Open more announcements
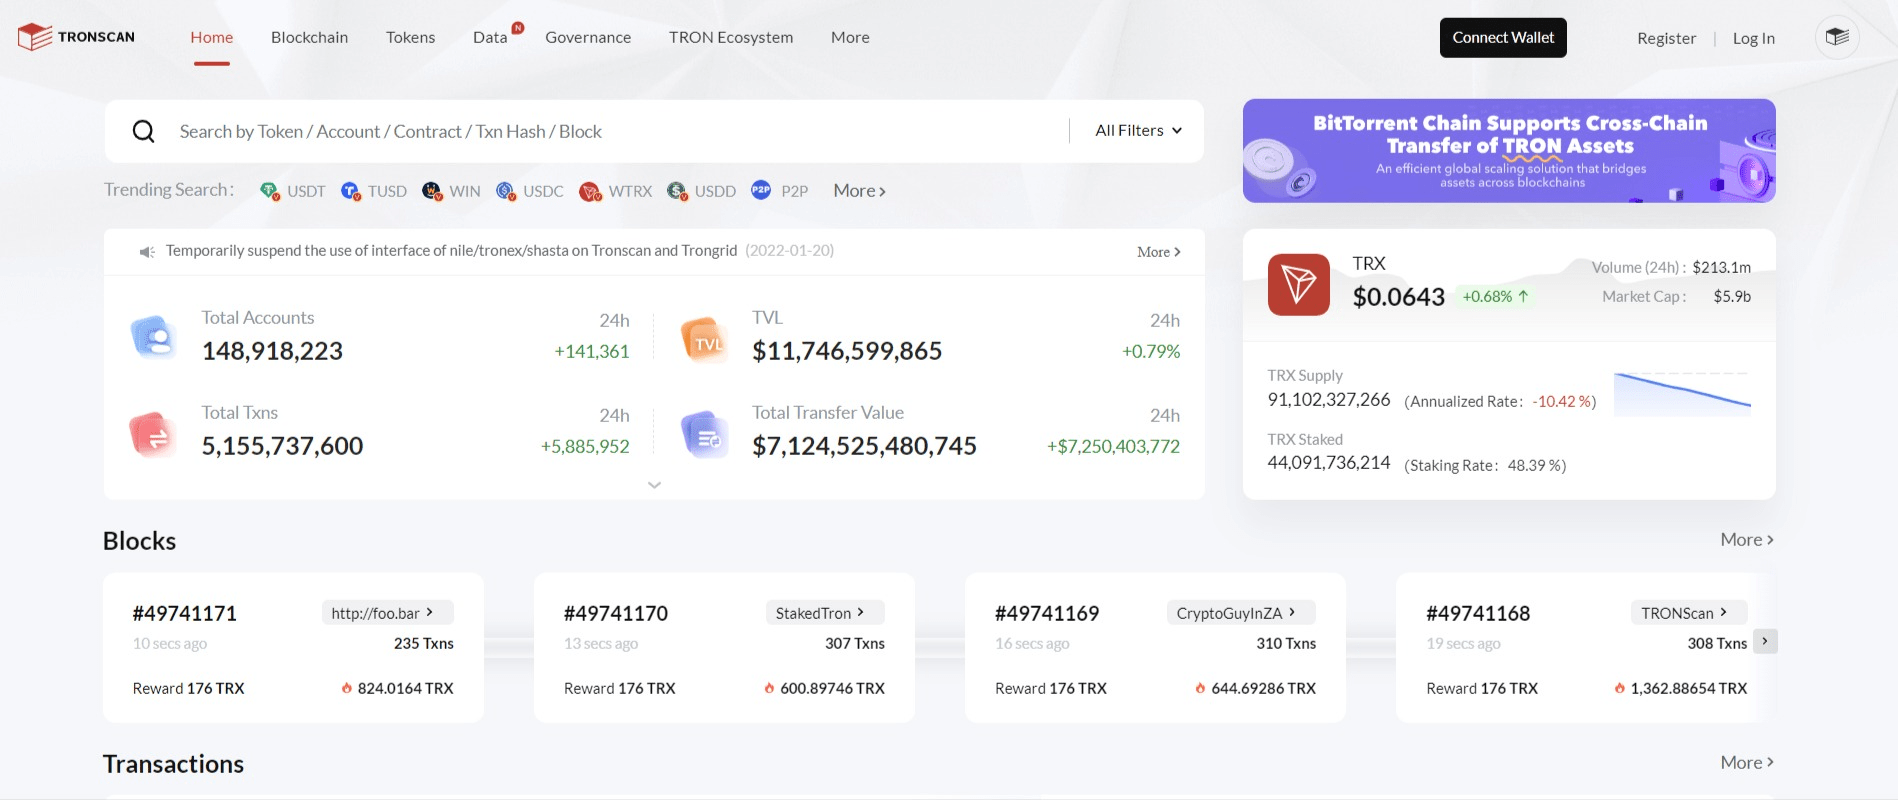Image resolution: width=1898 pixels, height=800 pixels. pyautogui.click(x=1159, y=252)
